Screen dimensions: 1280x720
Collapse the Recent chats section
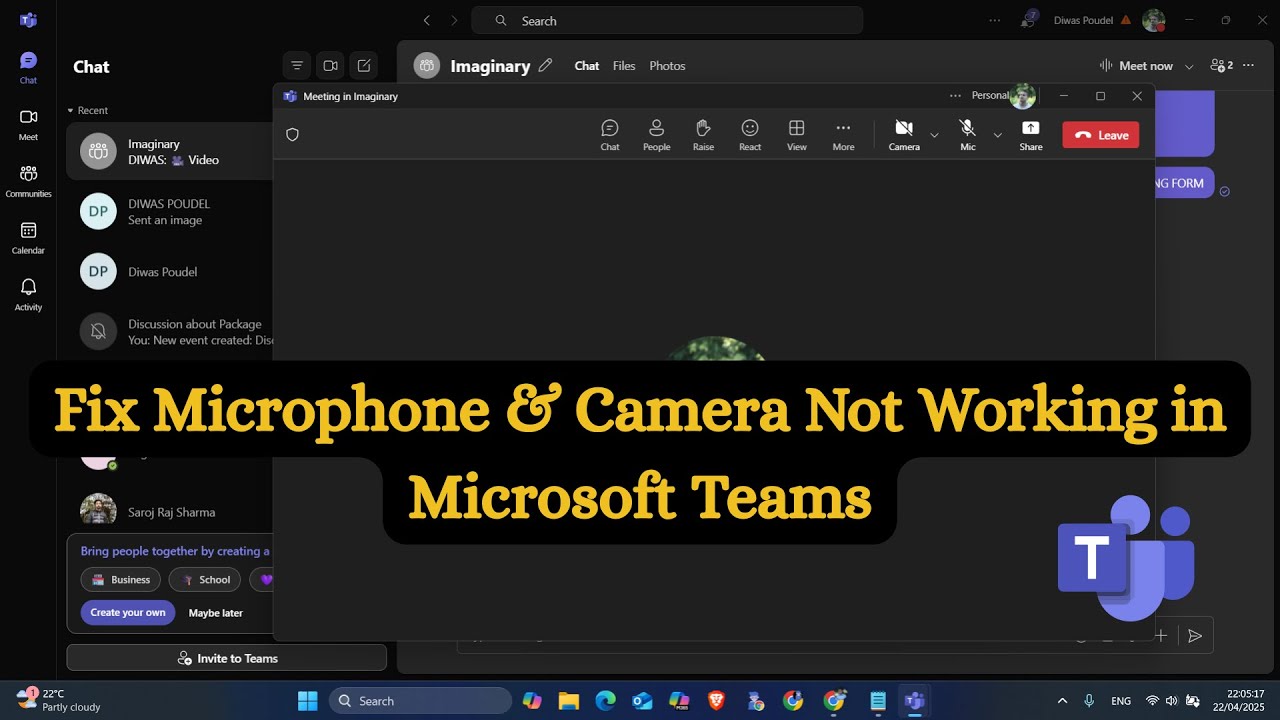tap(88, 110)
